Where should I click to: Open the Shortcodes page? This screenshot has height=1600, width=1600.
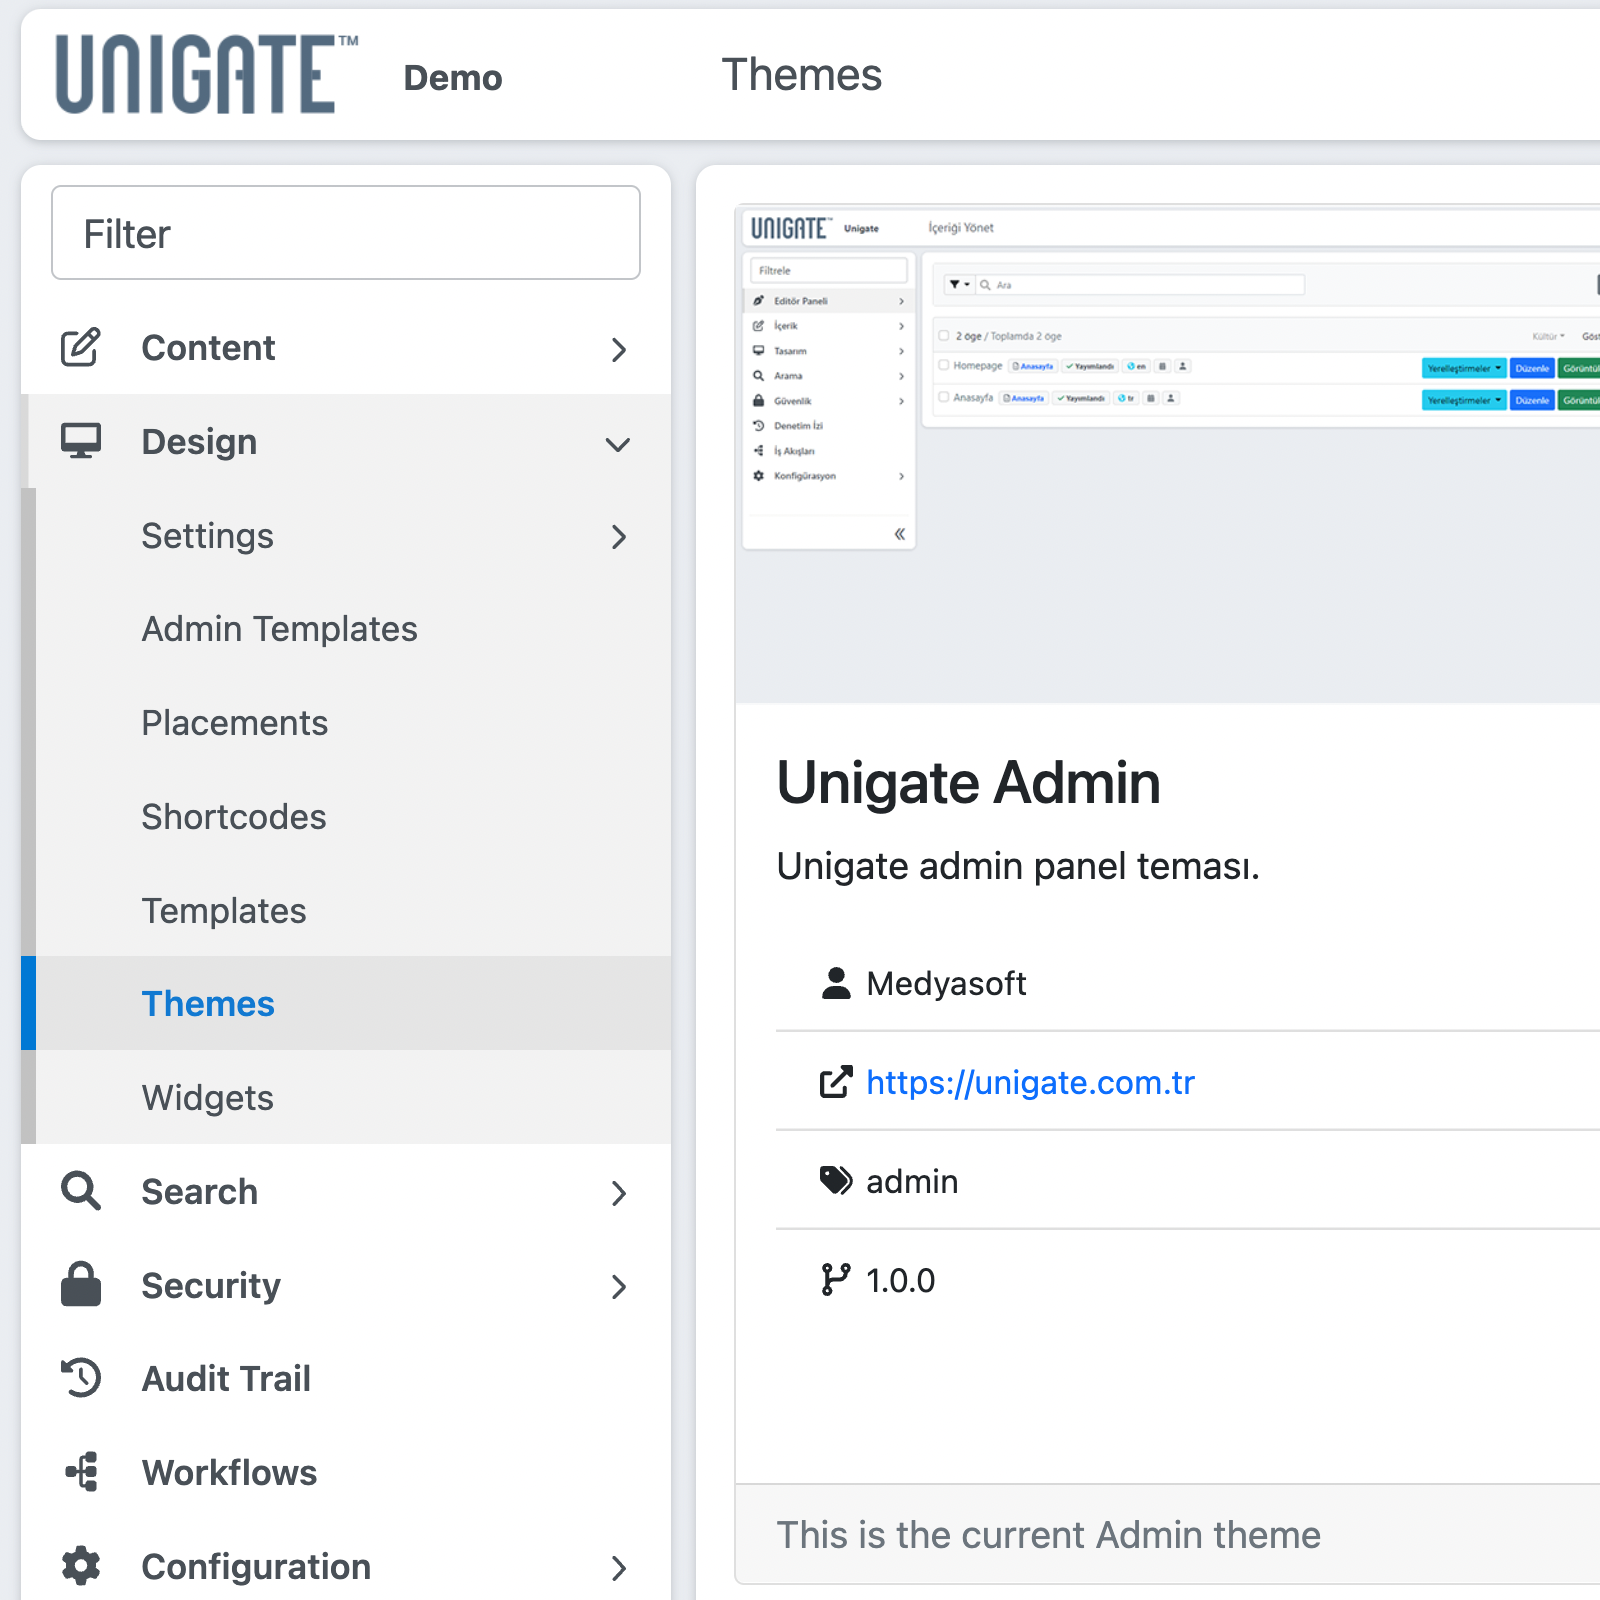coord(234,817)
